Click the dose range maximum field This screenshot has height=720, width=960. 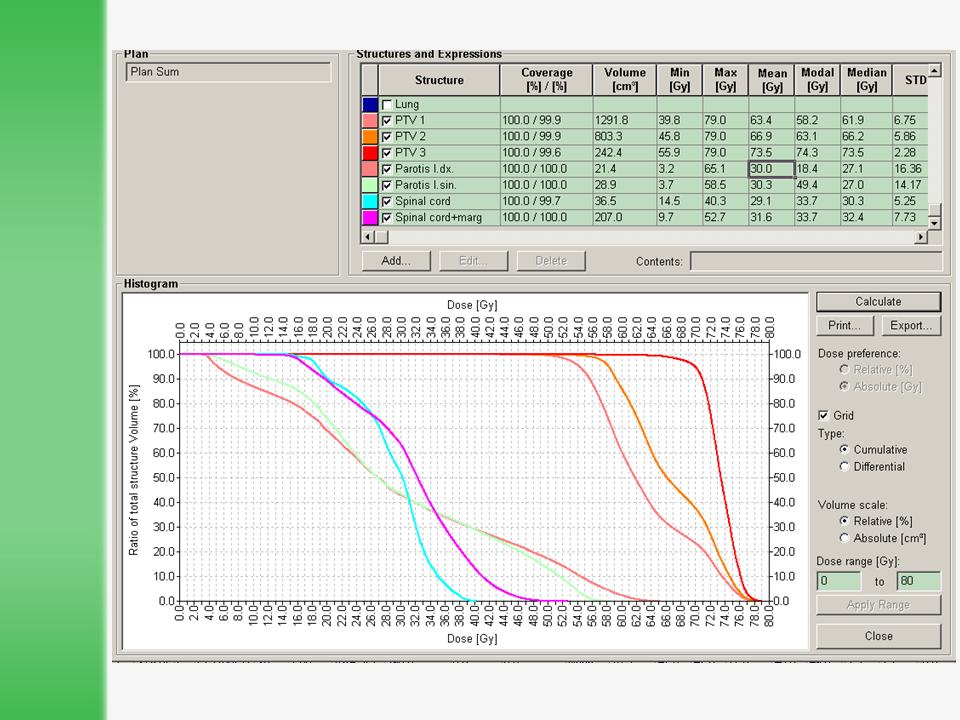(x=918, y=581)
